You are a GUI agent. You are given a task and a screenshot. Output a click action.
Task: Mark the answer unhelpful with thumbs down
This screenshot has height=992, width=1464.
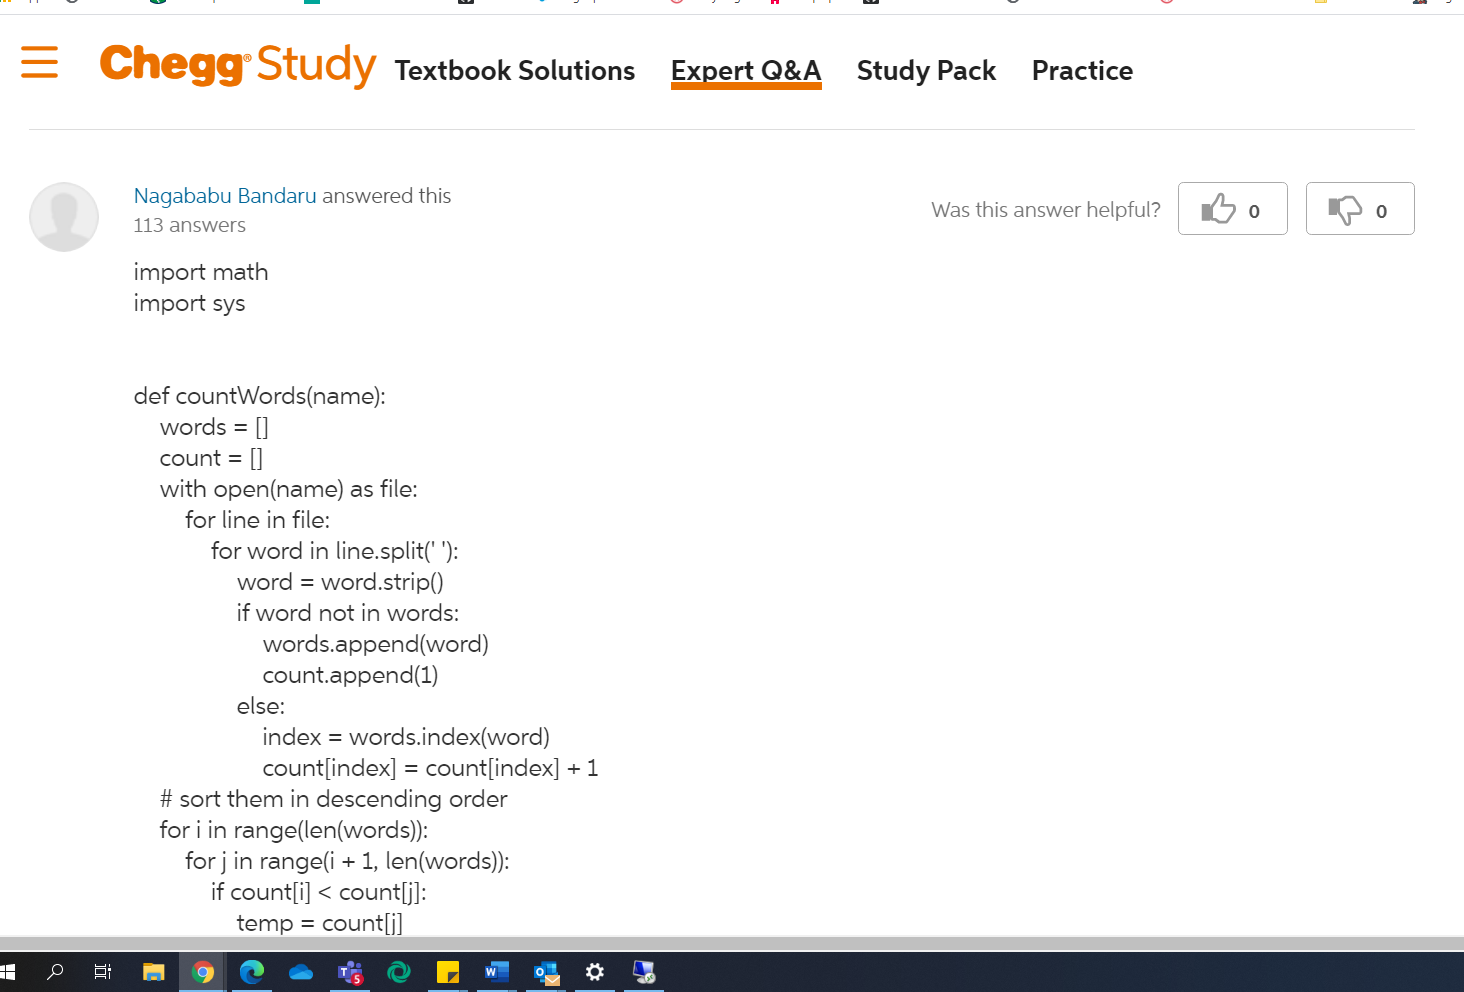pyautogui.click(x=1360, y=209)
